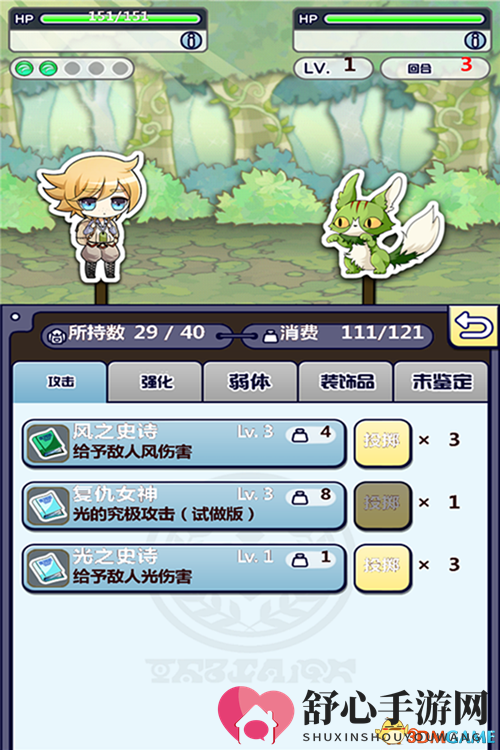500x750 pixels.
Task: Select the 光之史诗 book icon
Action: [x=47, y=569]
